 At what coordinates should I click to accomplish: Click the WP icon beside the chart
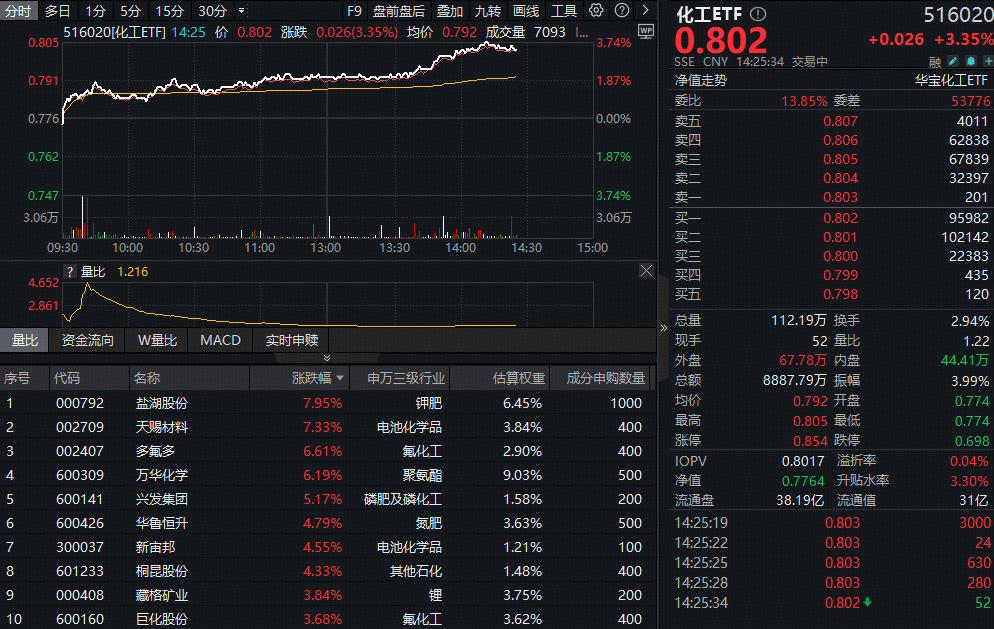tap(645, 31)
